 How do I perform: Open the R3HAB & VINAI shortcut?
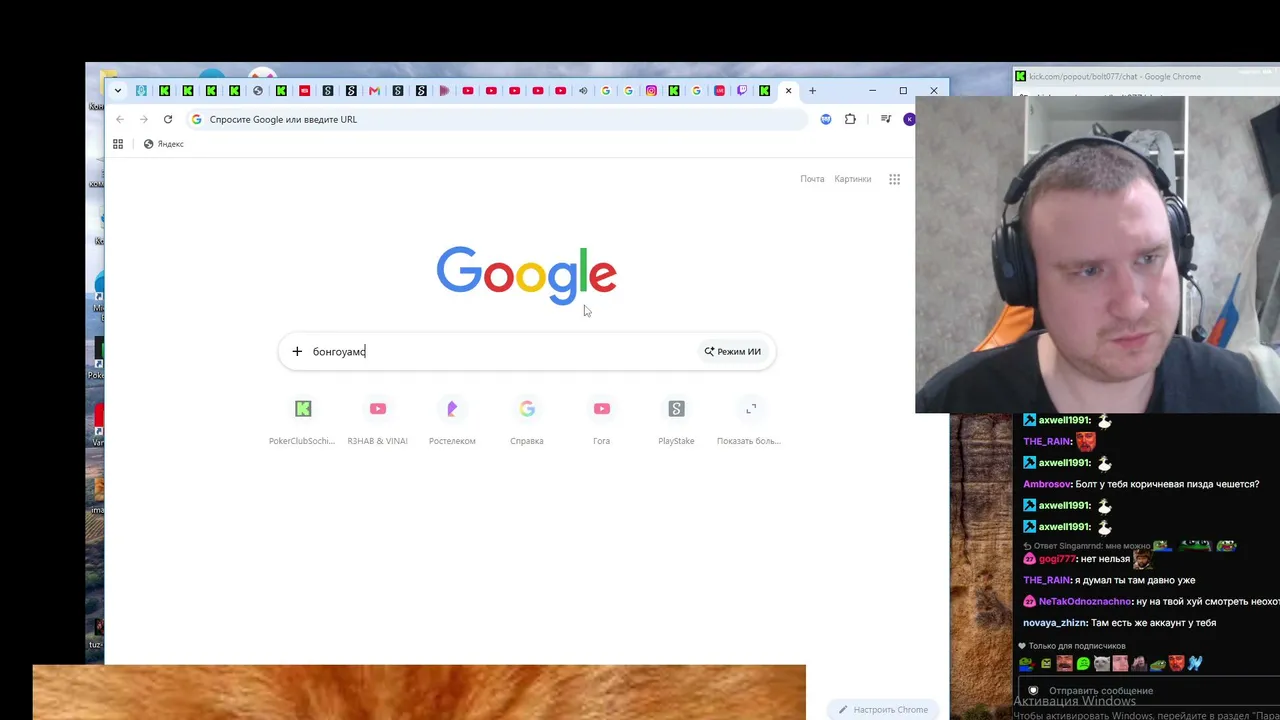point(377,421)
